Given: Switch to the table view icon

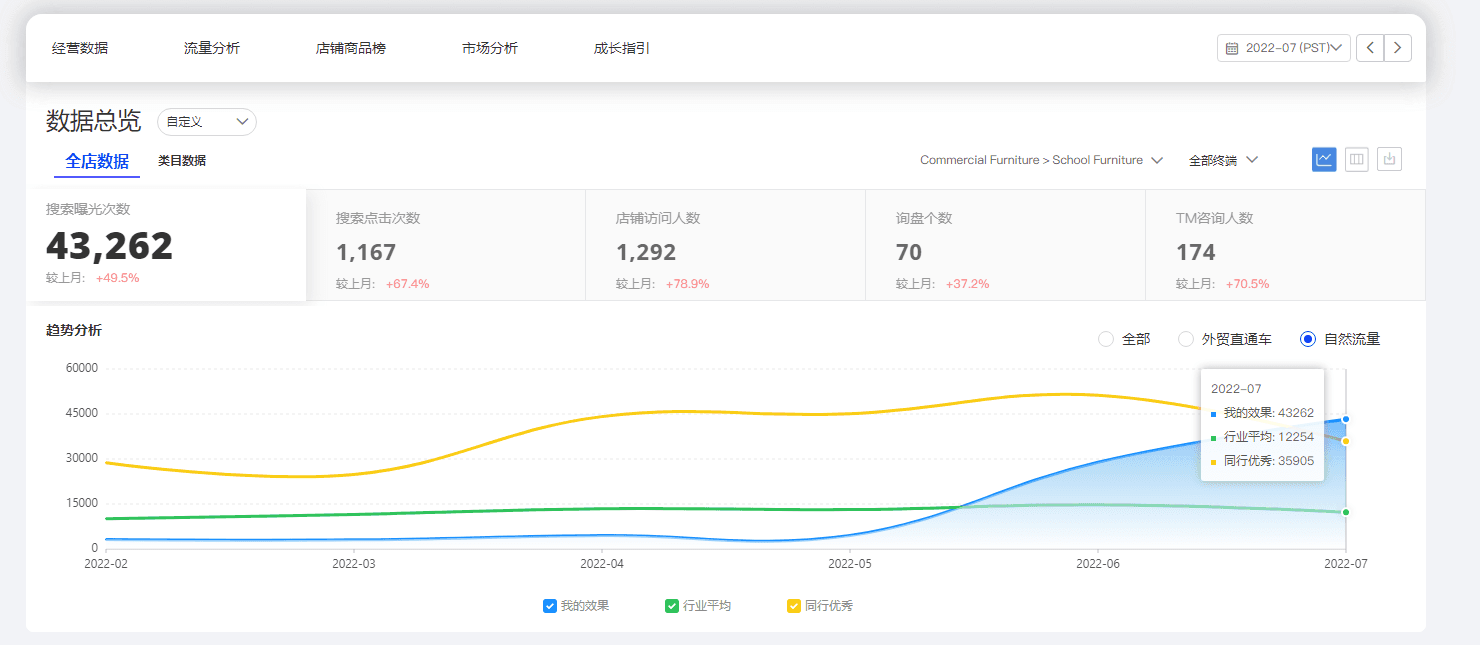Looking at the screenshot, I should (1357, 159).
